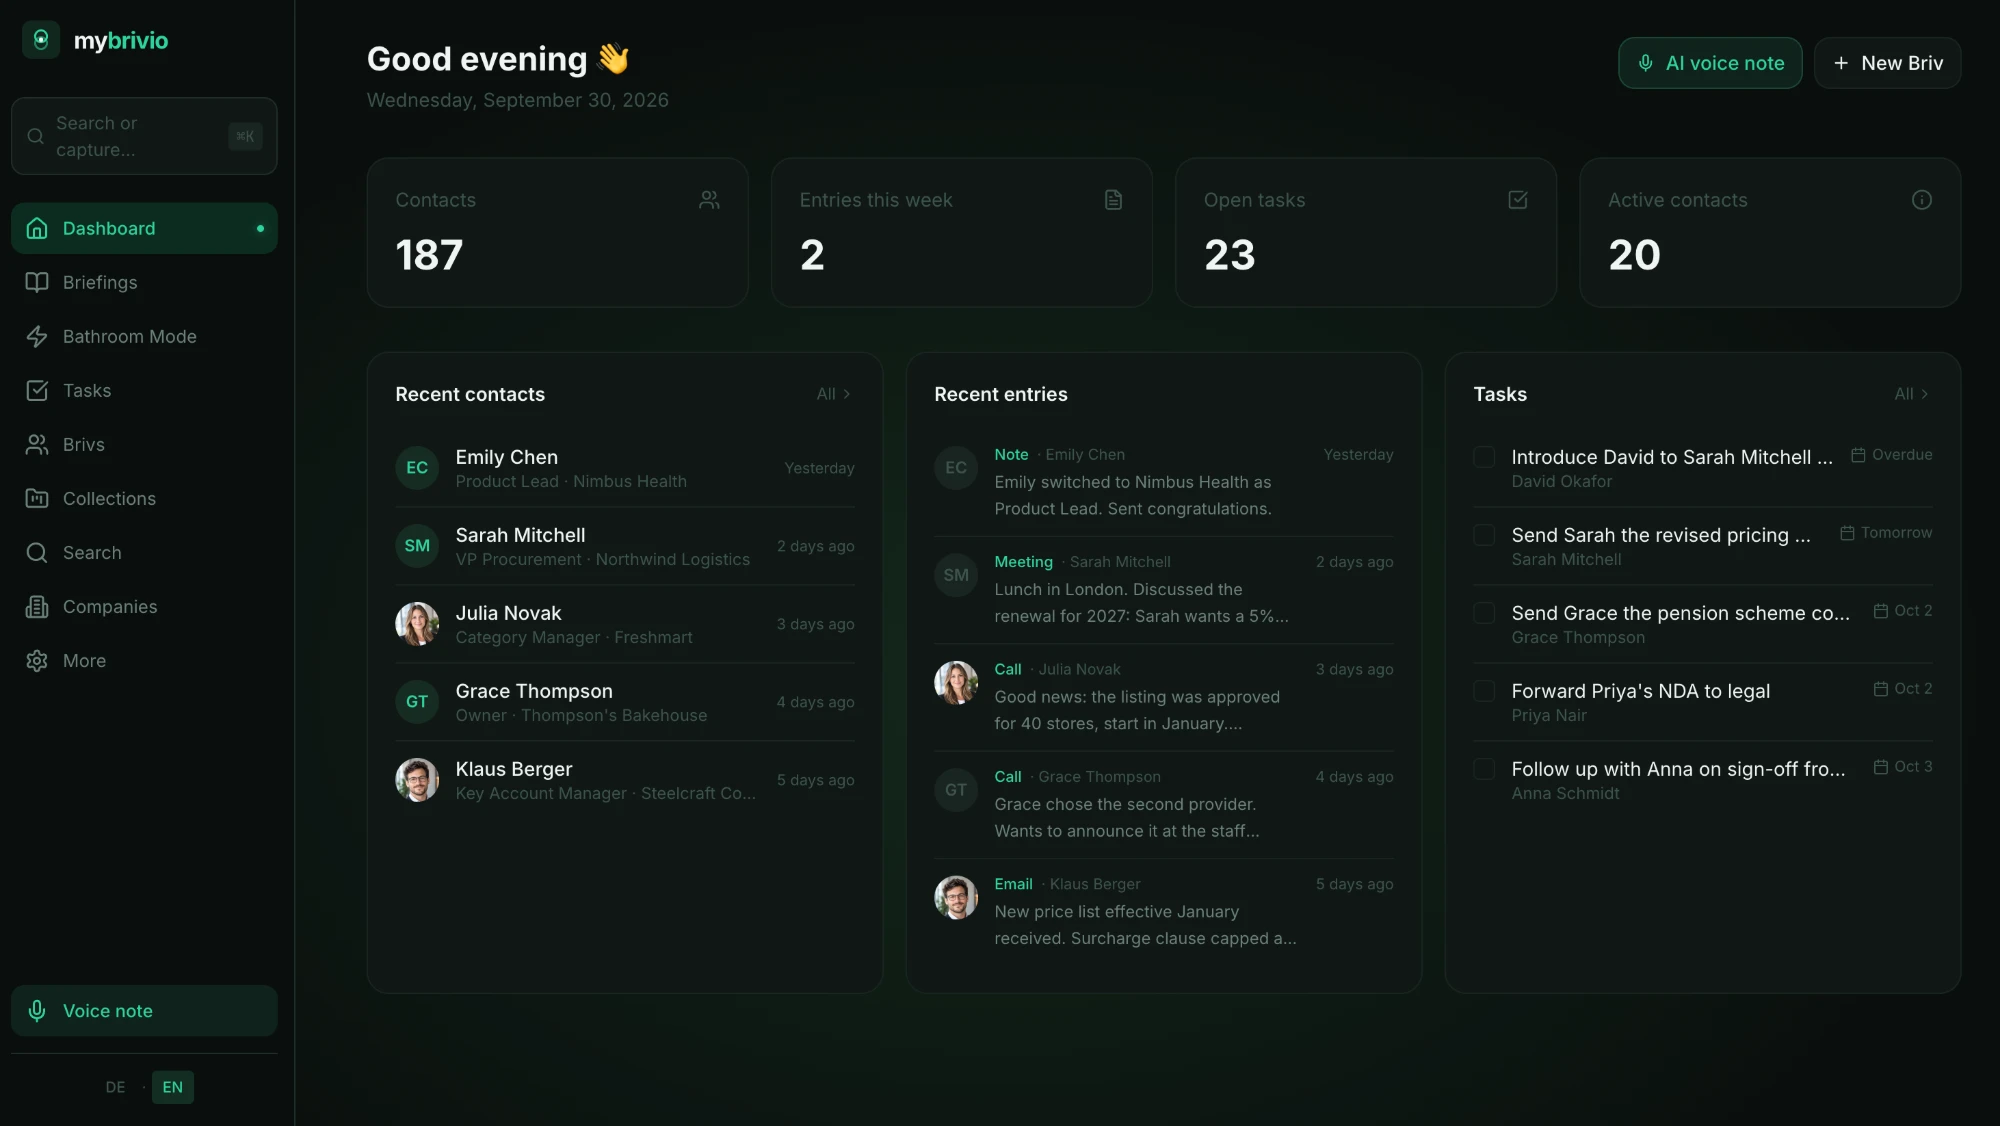The image size is (2000, 1126).
Task: Click the Briefings book icon
Action: tap(37, 282)
